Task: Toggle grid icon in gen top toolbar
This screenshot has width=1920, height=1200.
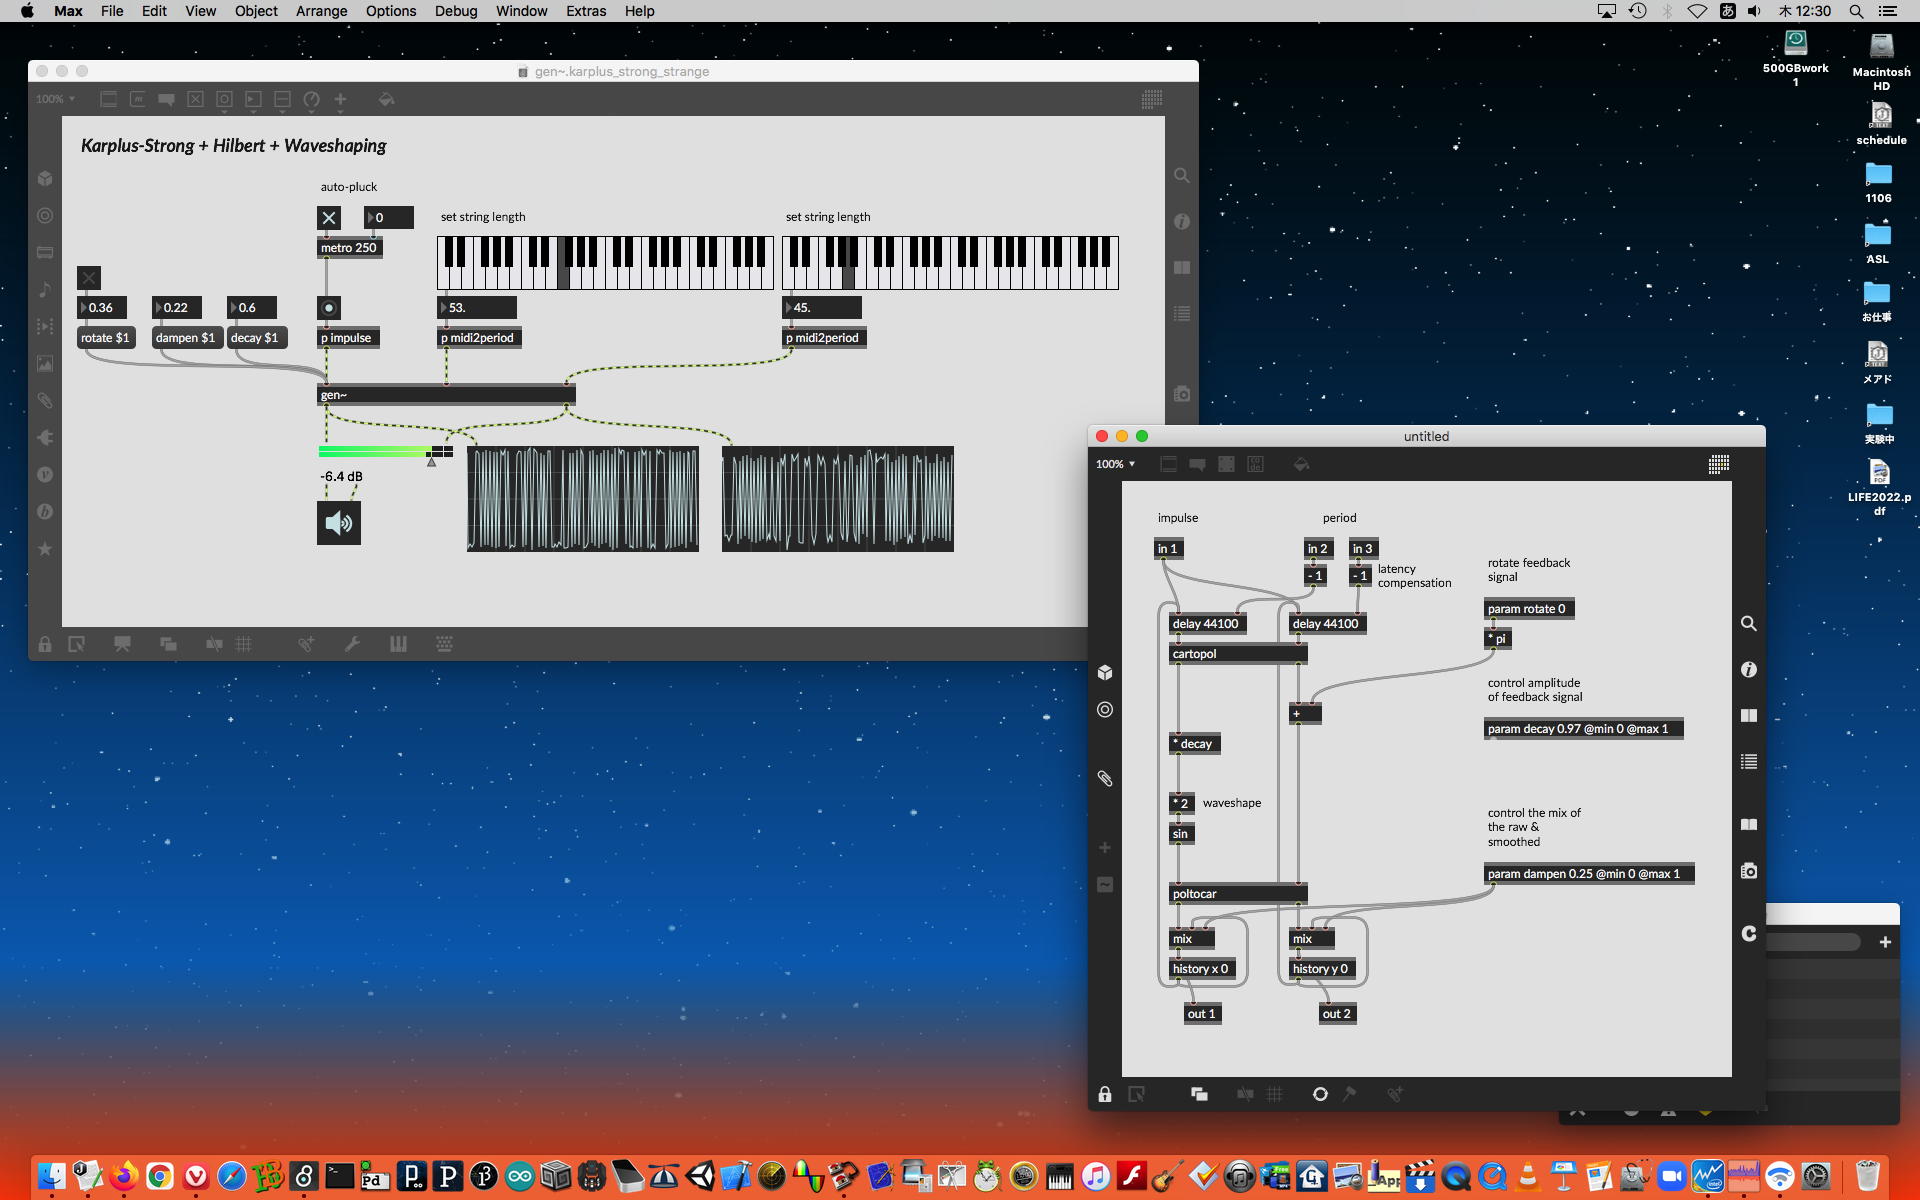Action: [x=1718, y=464]
